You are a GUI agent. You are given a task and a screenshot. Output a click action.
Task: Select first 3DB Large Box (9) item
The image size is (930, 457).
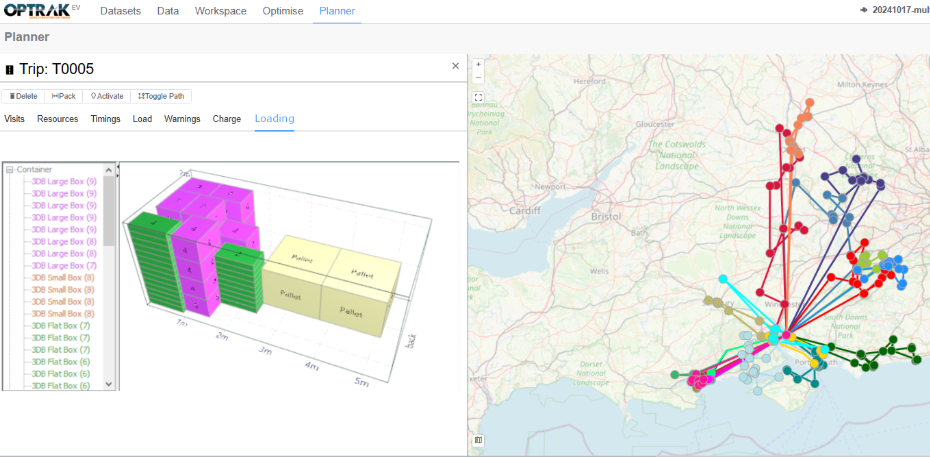click(x=64, y=181)
